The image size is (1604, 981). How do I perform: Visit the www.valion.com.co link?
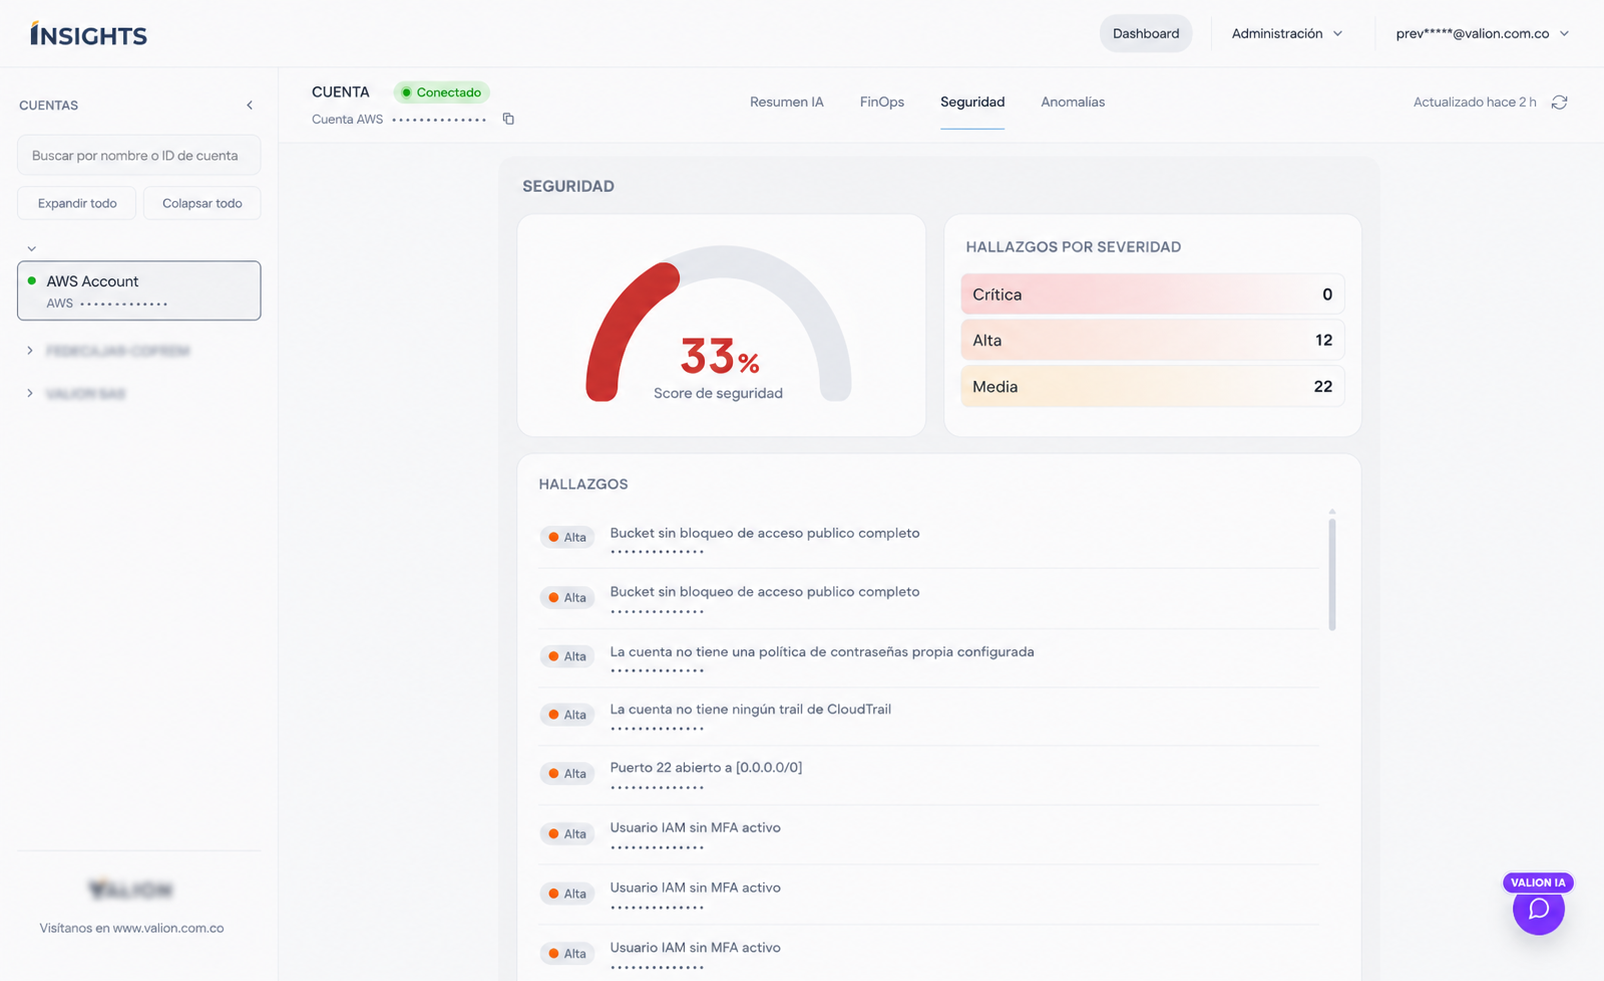168,928
